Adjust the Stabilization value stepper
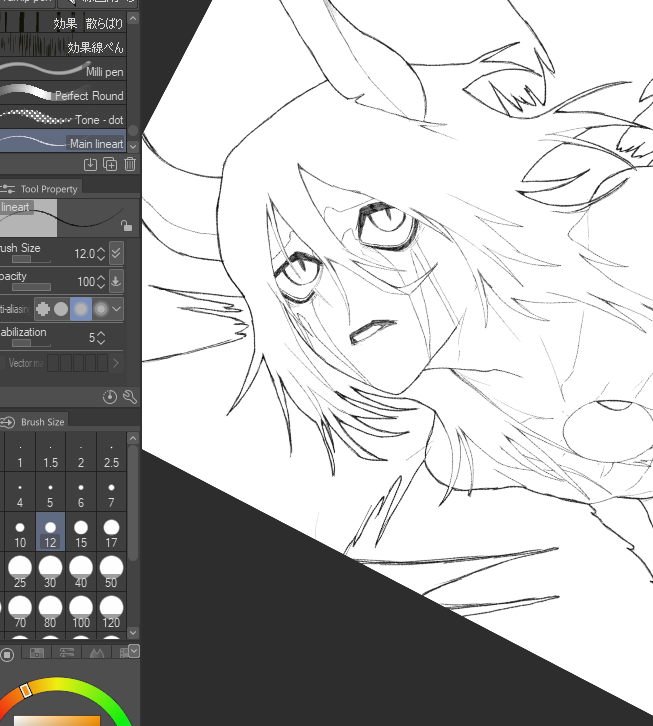The width and height of the screenshot is (653, 726). click(101, 338)
